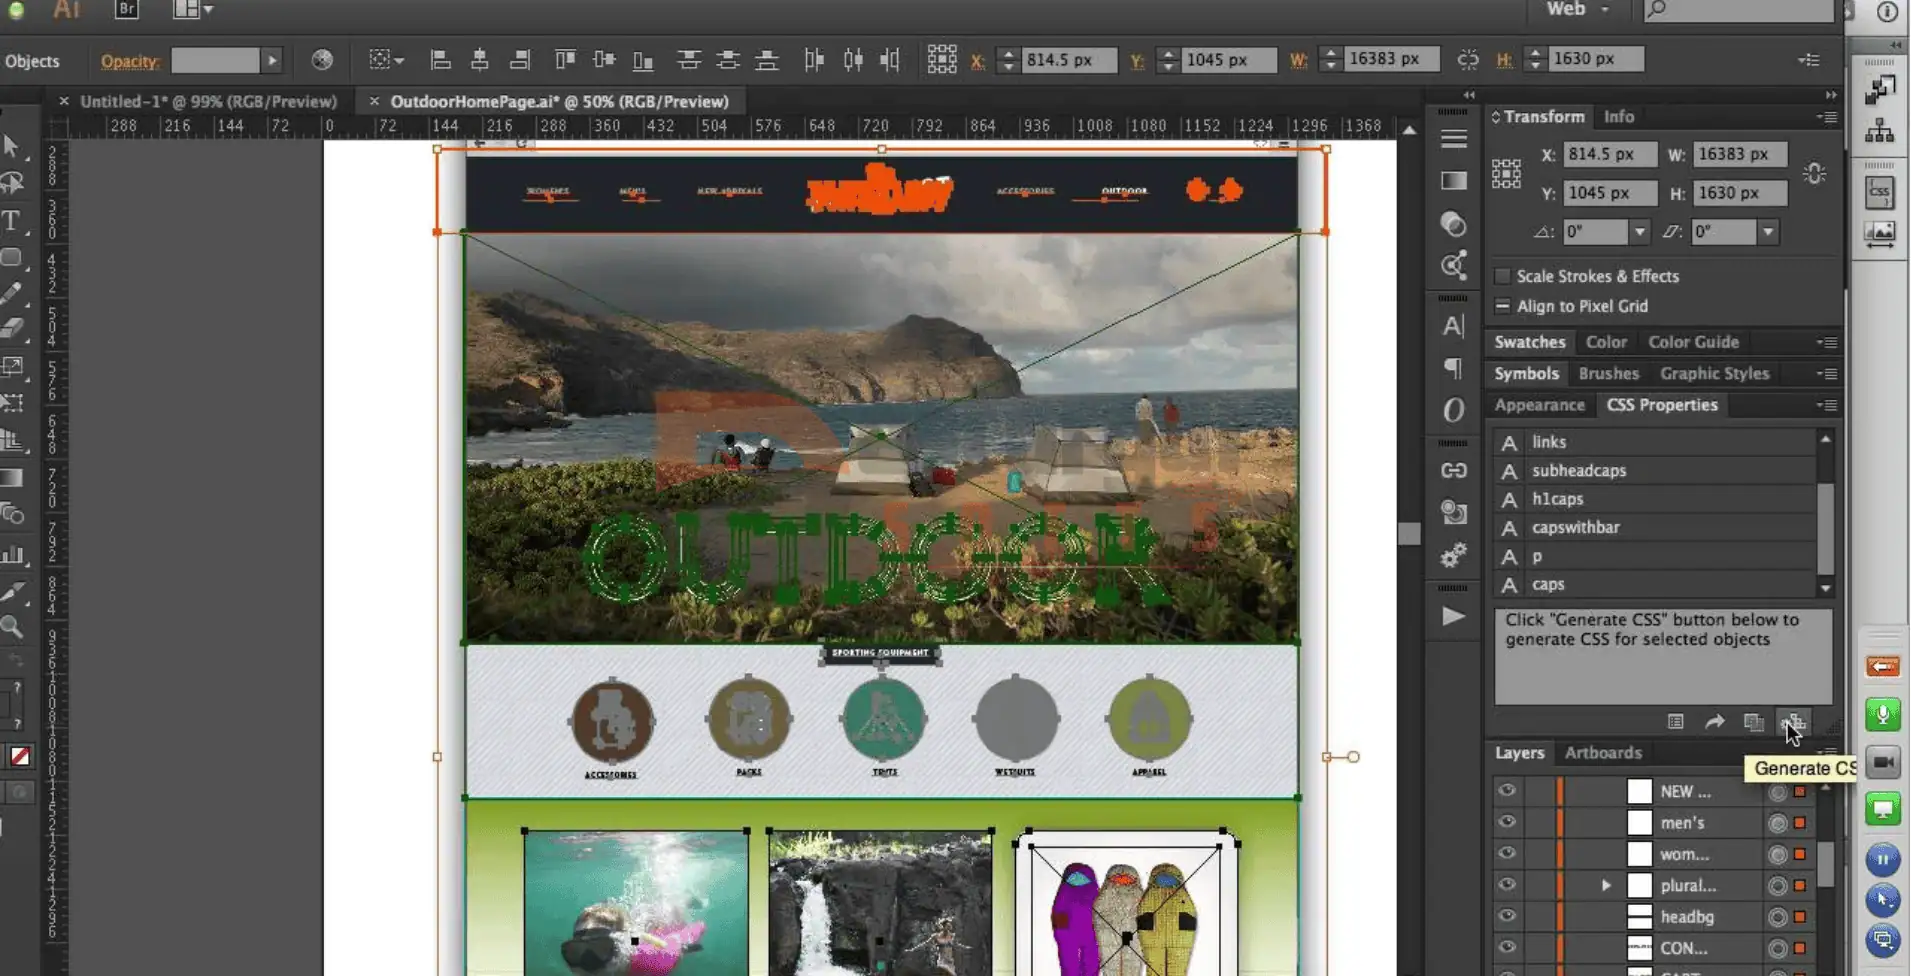1911x976 pixels.
Task: Click the Constrain Width and Height Proportions link icon
Action: tap(1814, 174)
